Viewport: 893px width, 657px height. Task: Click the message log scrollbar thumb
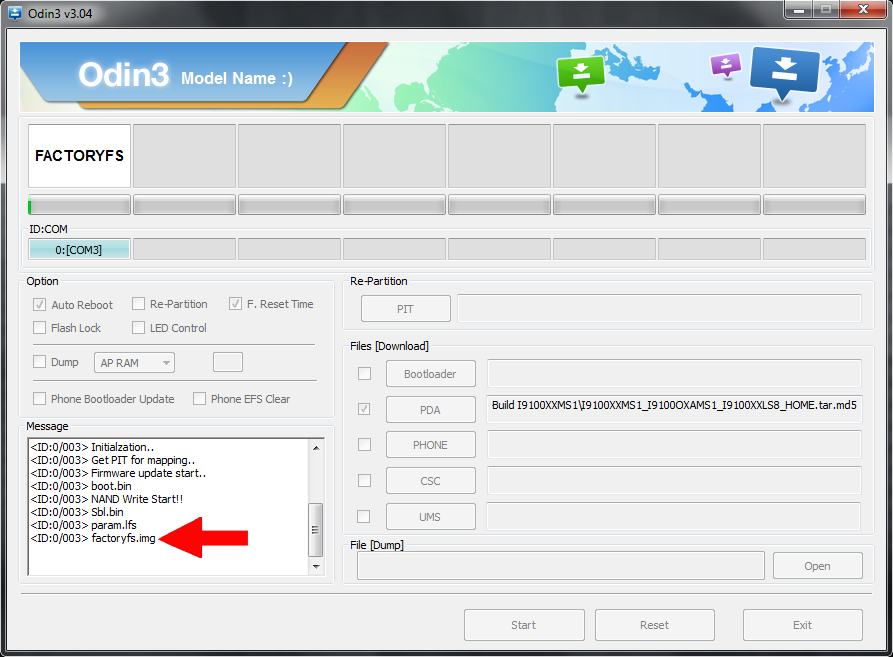point(316,529)
